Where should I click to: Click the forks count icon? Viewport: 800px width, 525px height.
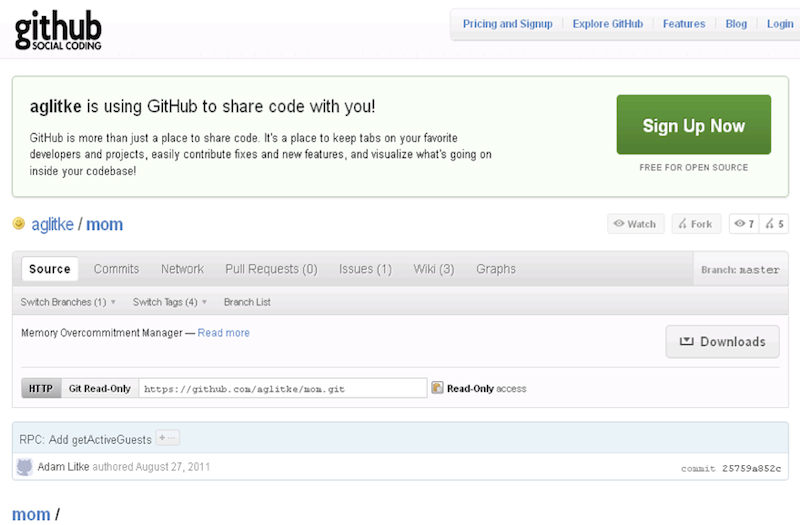769,224
